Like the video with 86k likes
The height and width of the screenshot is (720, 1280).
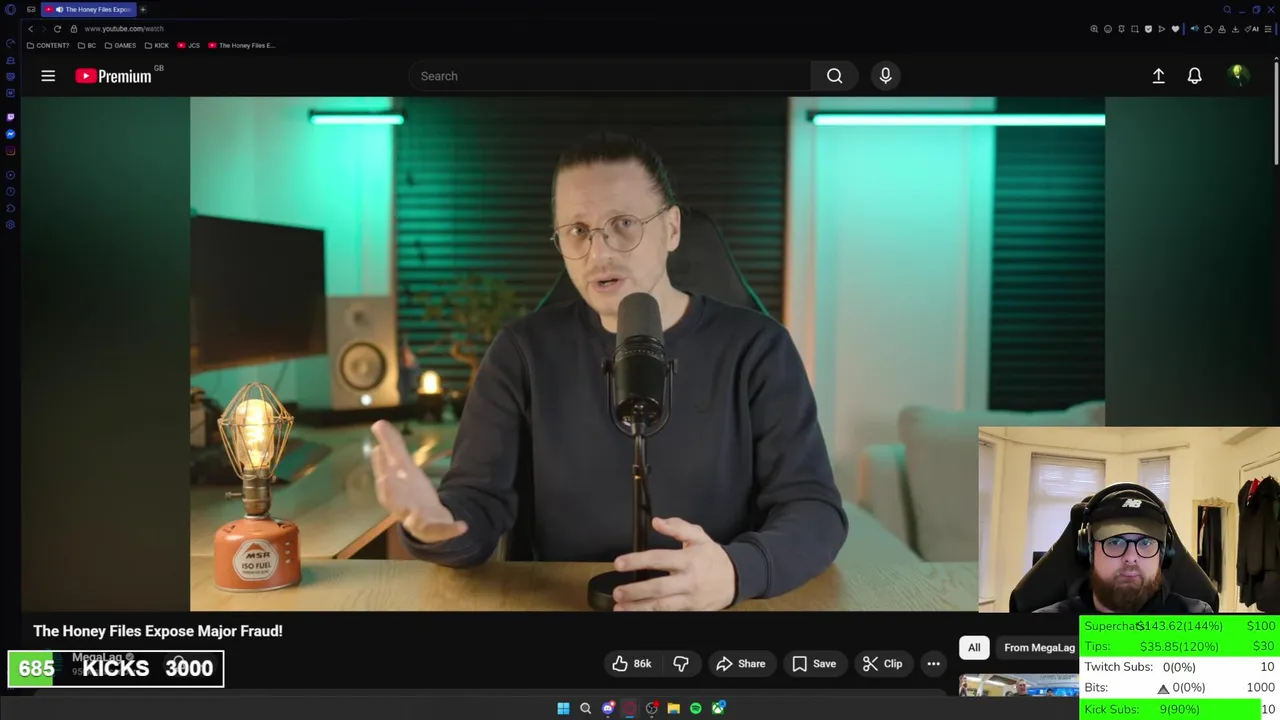pyautogui.click(x=632, y=664)
